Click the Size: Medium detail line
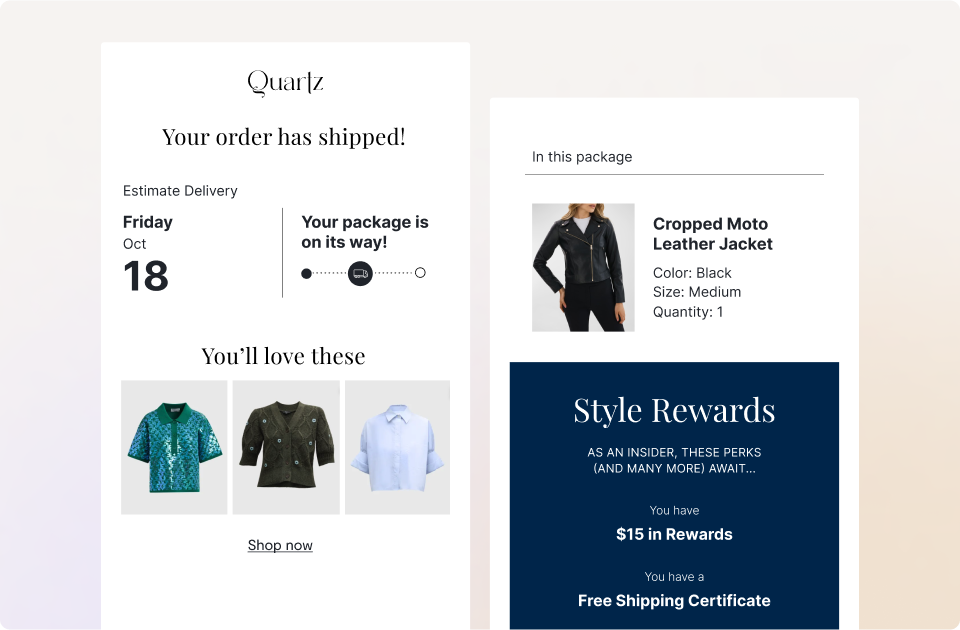960x630 pixels. (697, 292)
